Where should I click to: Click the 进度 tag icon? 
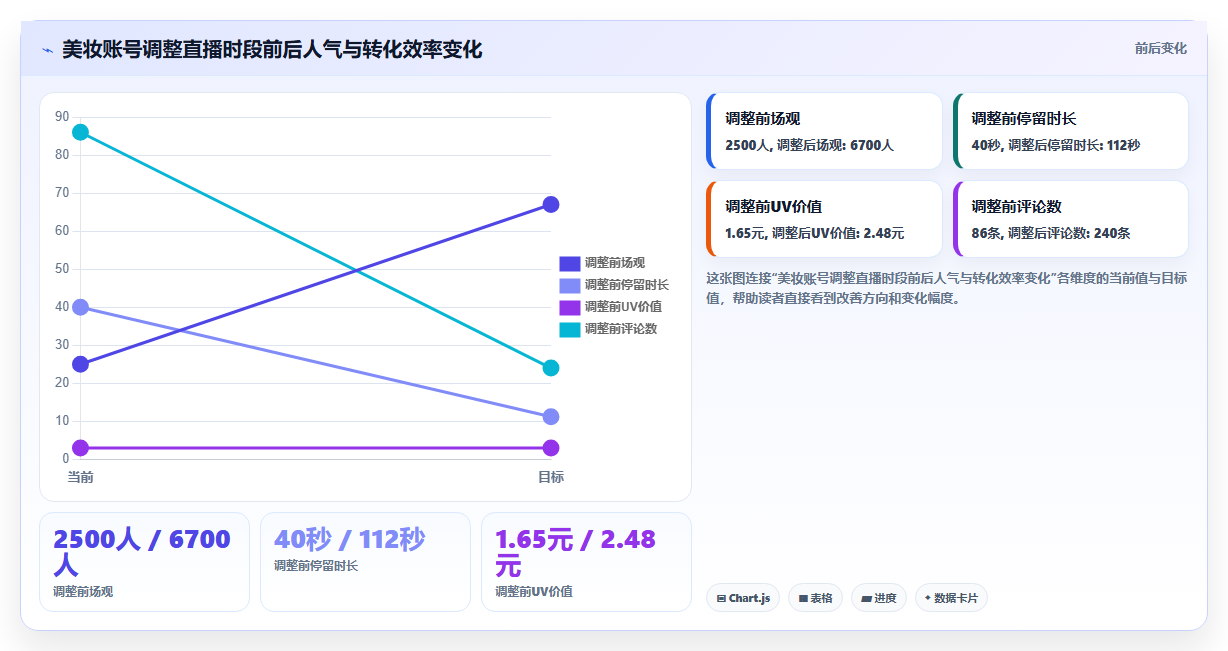(866, 598)
